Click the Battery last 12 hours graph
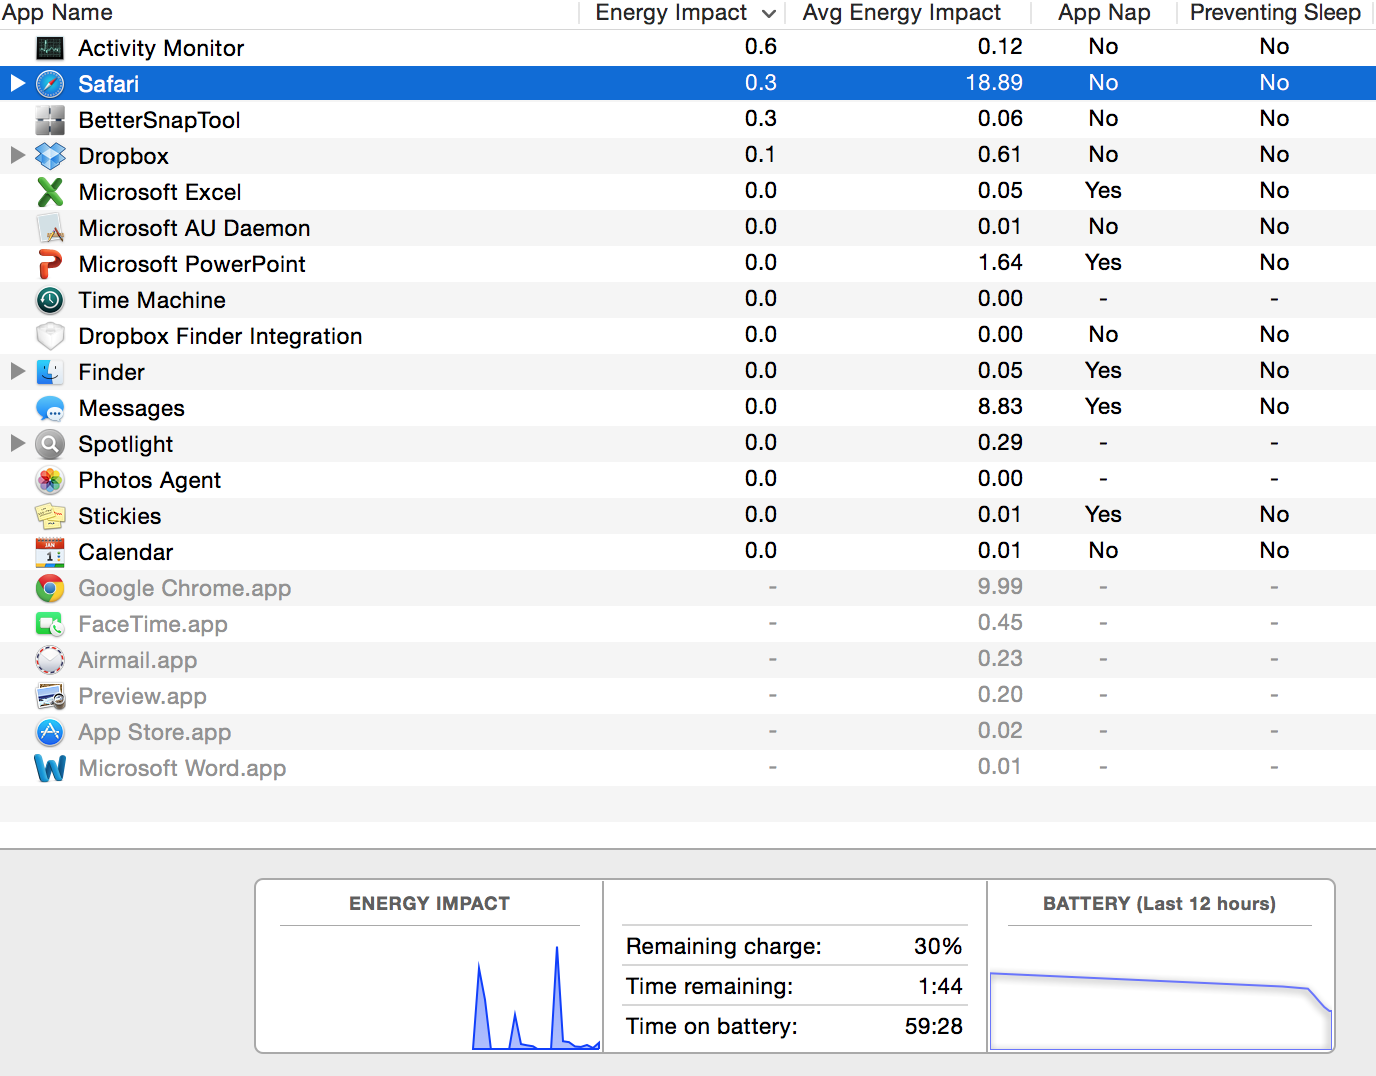1376x1076 pixels. click(1161, 1010)
